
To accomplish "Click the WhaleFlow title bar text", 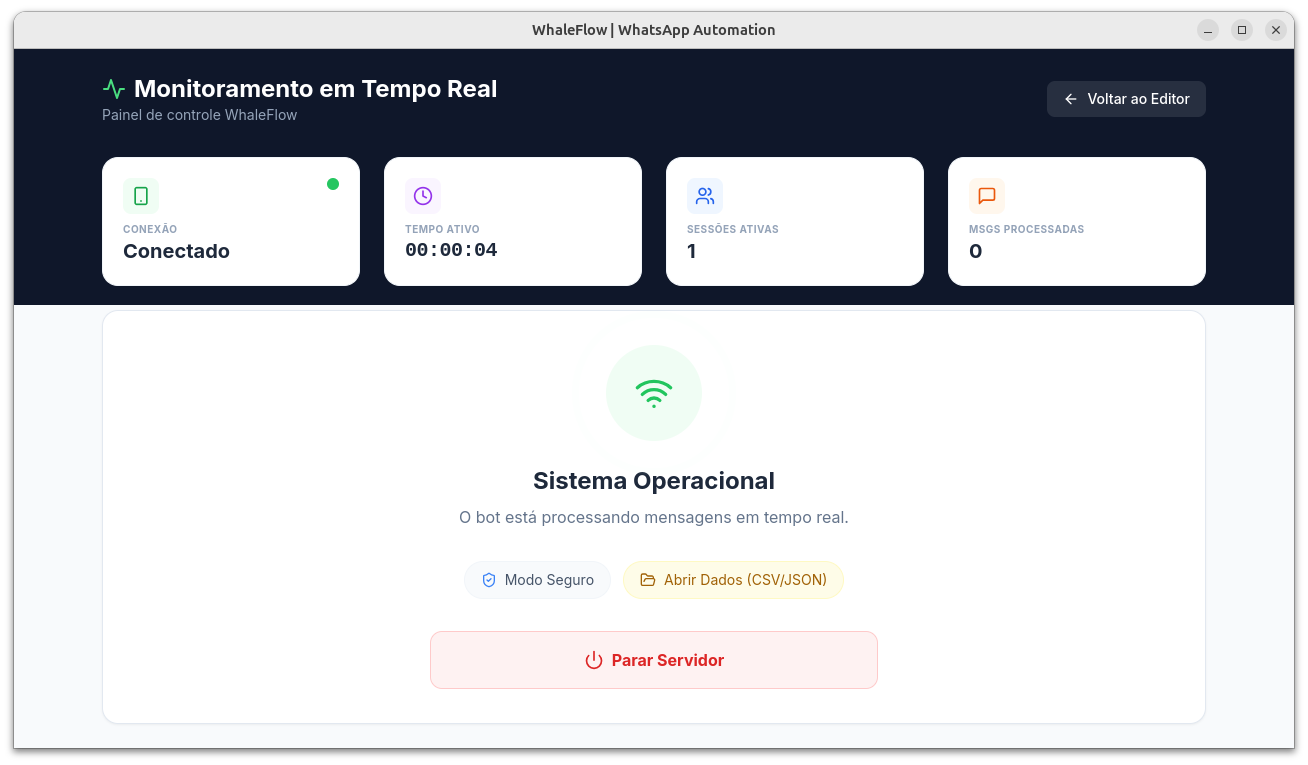I will [654, 29].
